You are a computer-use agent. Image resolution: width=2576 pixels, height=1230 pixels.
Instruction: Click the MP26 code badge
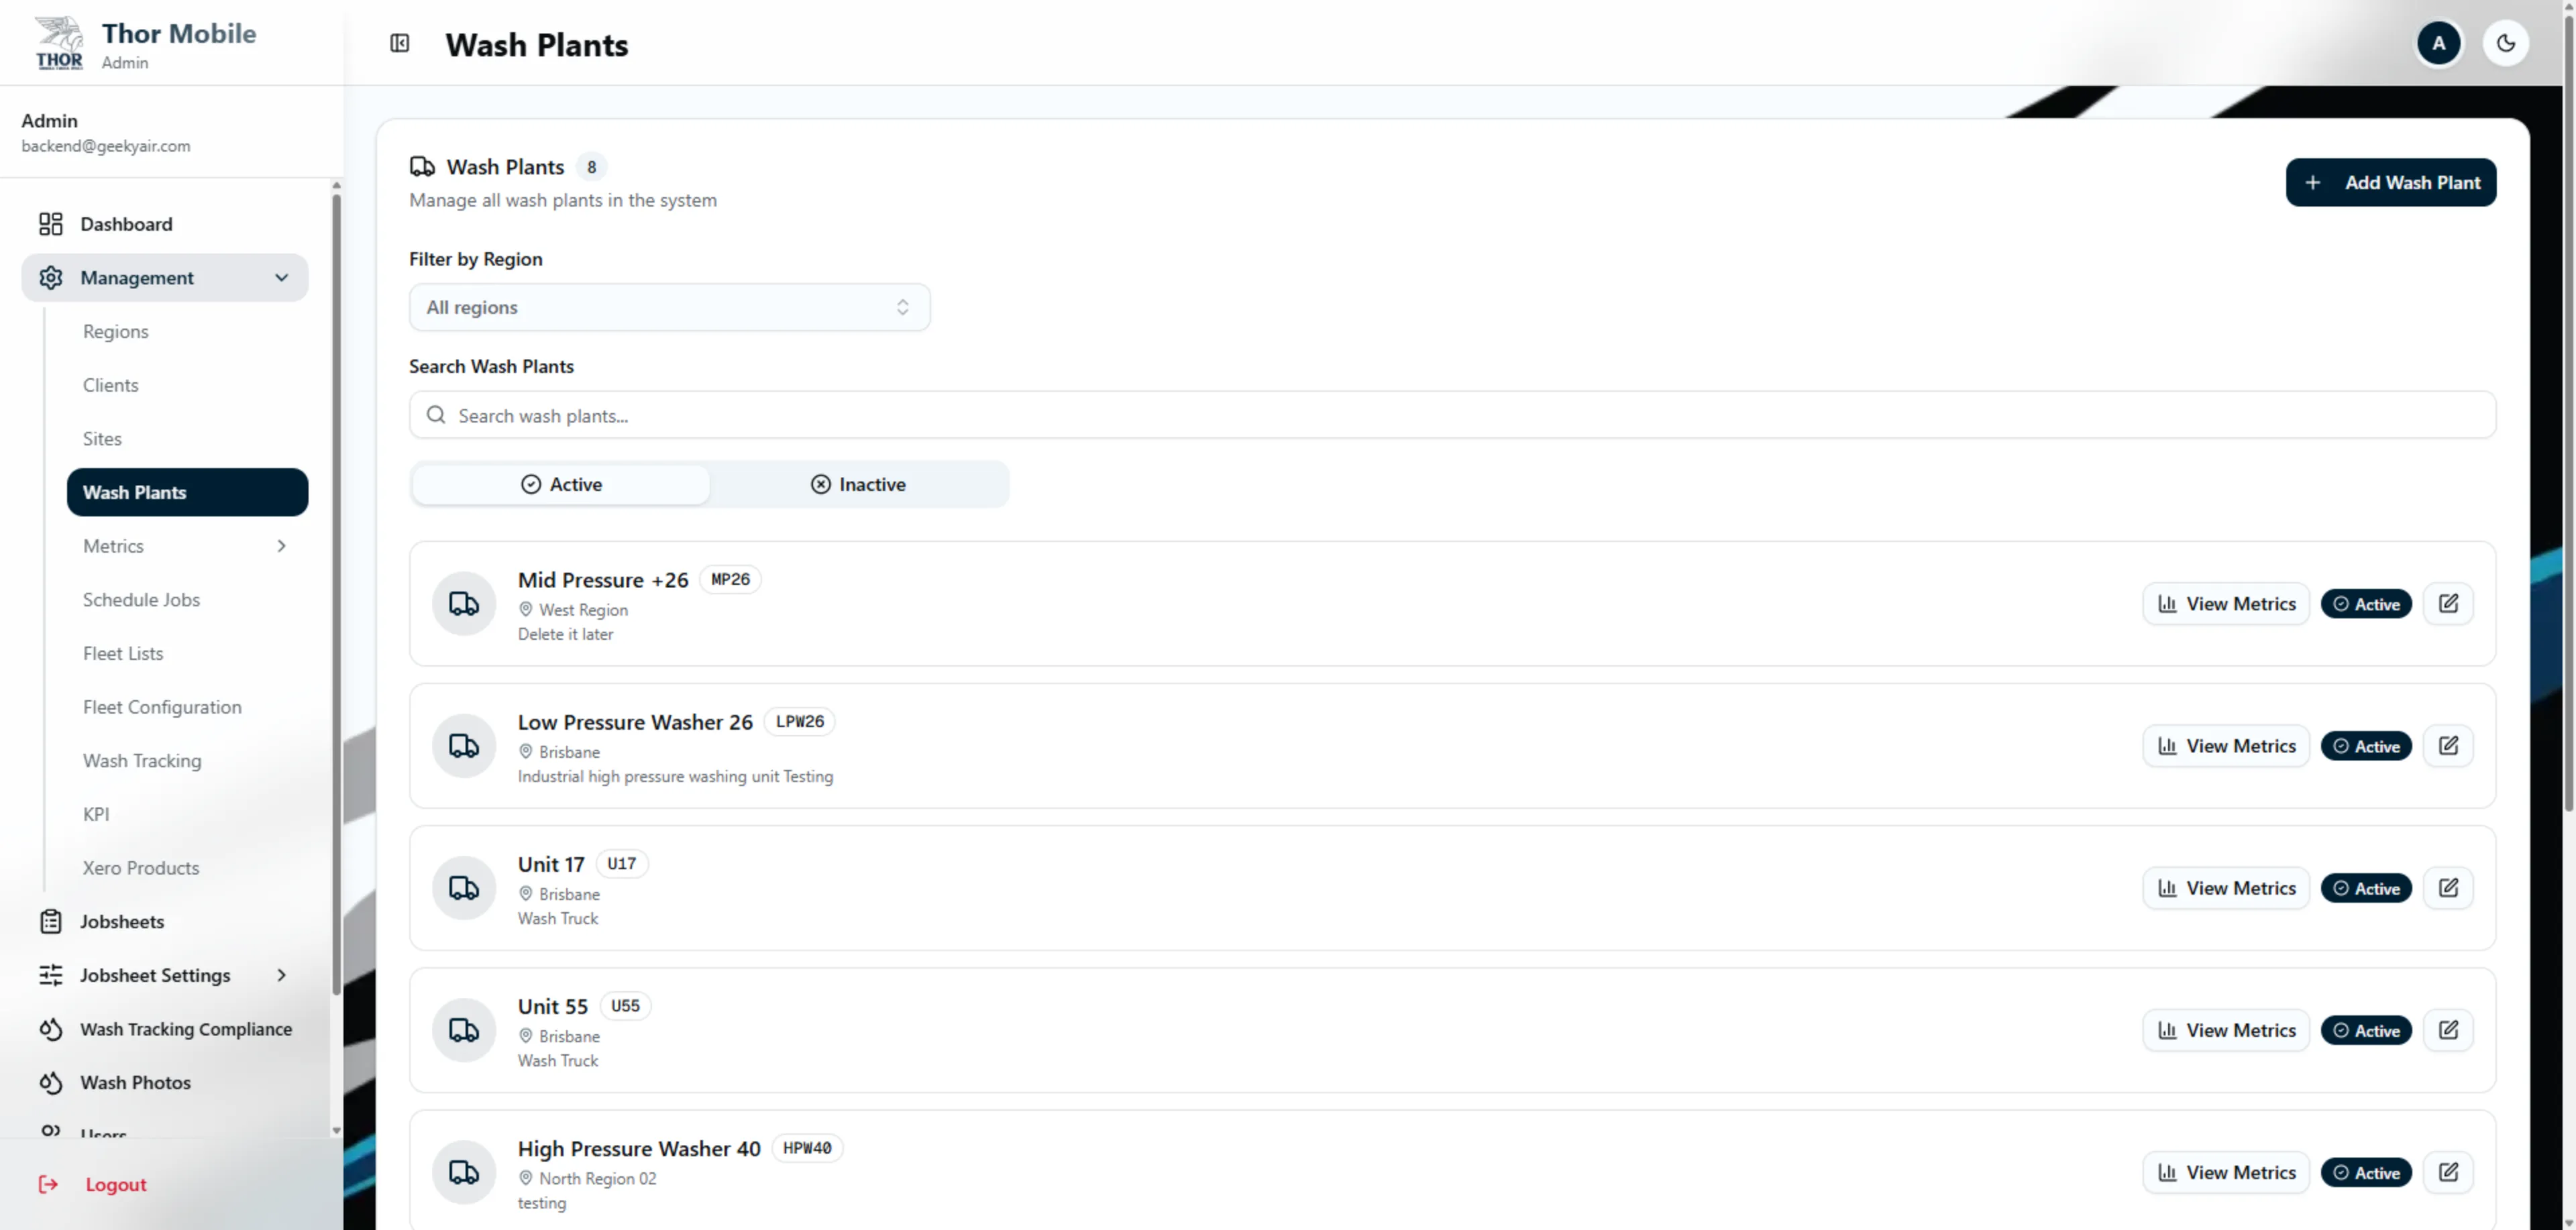pyautogui.click(x=730, y=579)
